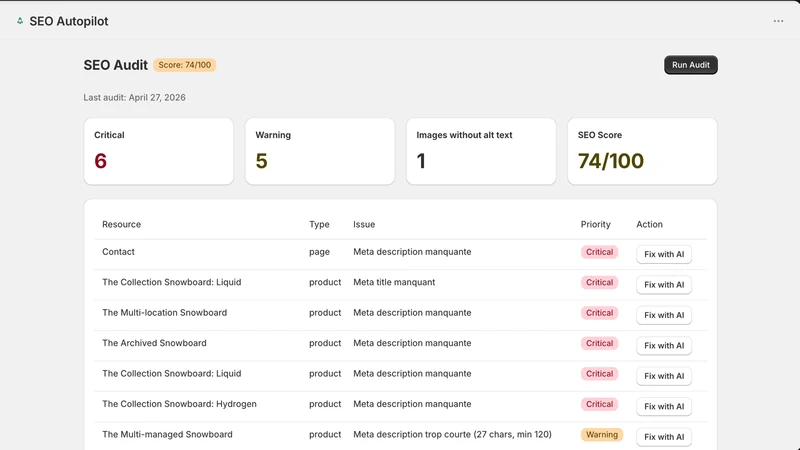Click The Collection Snowboard: Hydrogen resource name

click(x=179, y=404)
